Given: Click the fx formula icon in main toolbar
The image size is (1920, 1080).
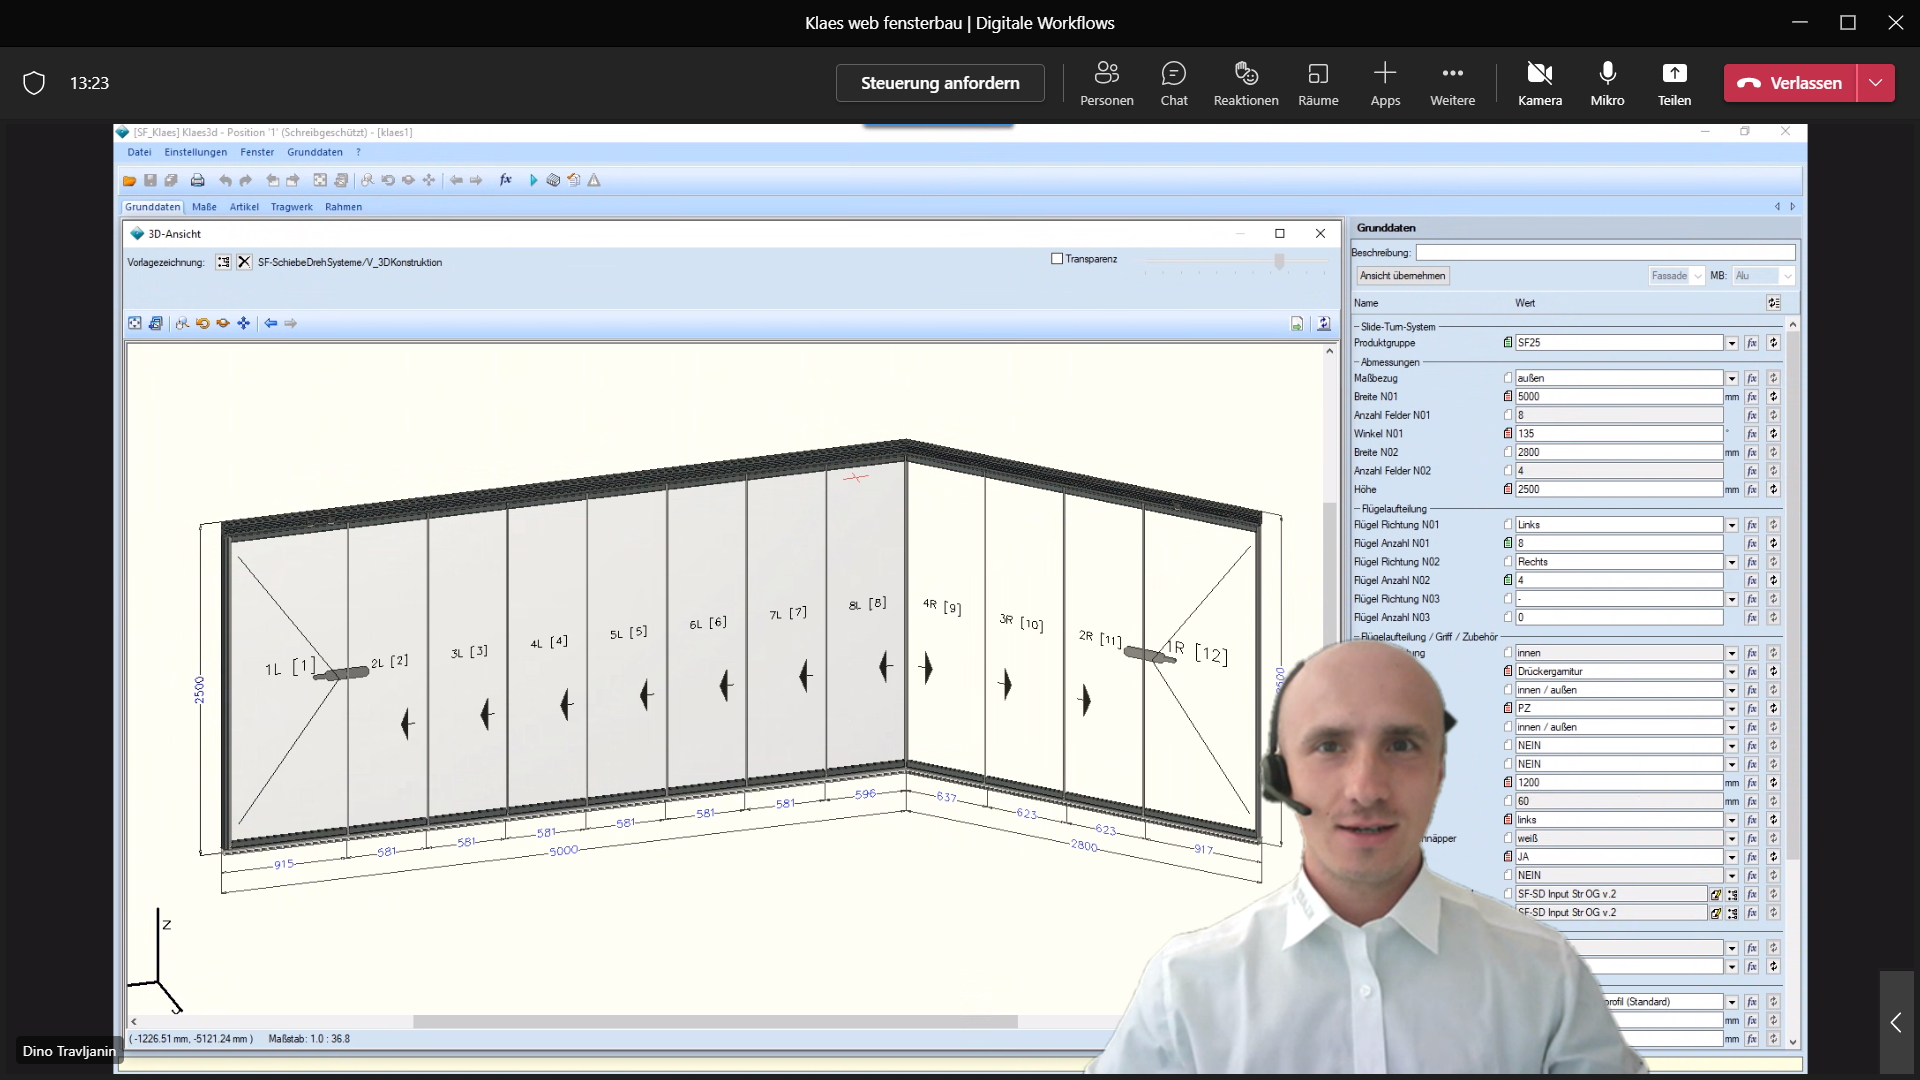Looking at the screenshot, I should 506,180.
